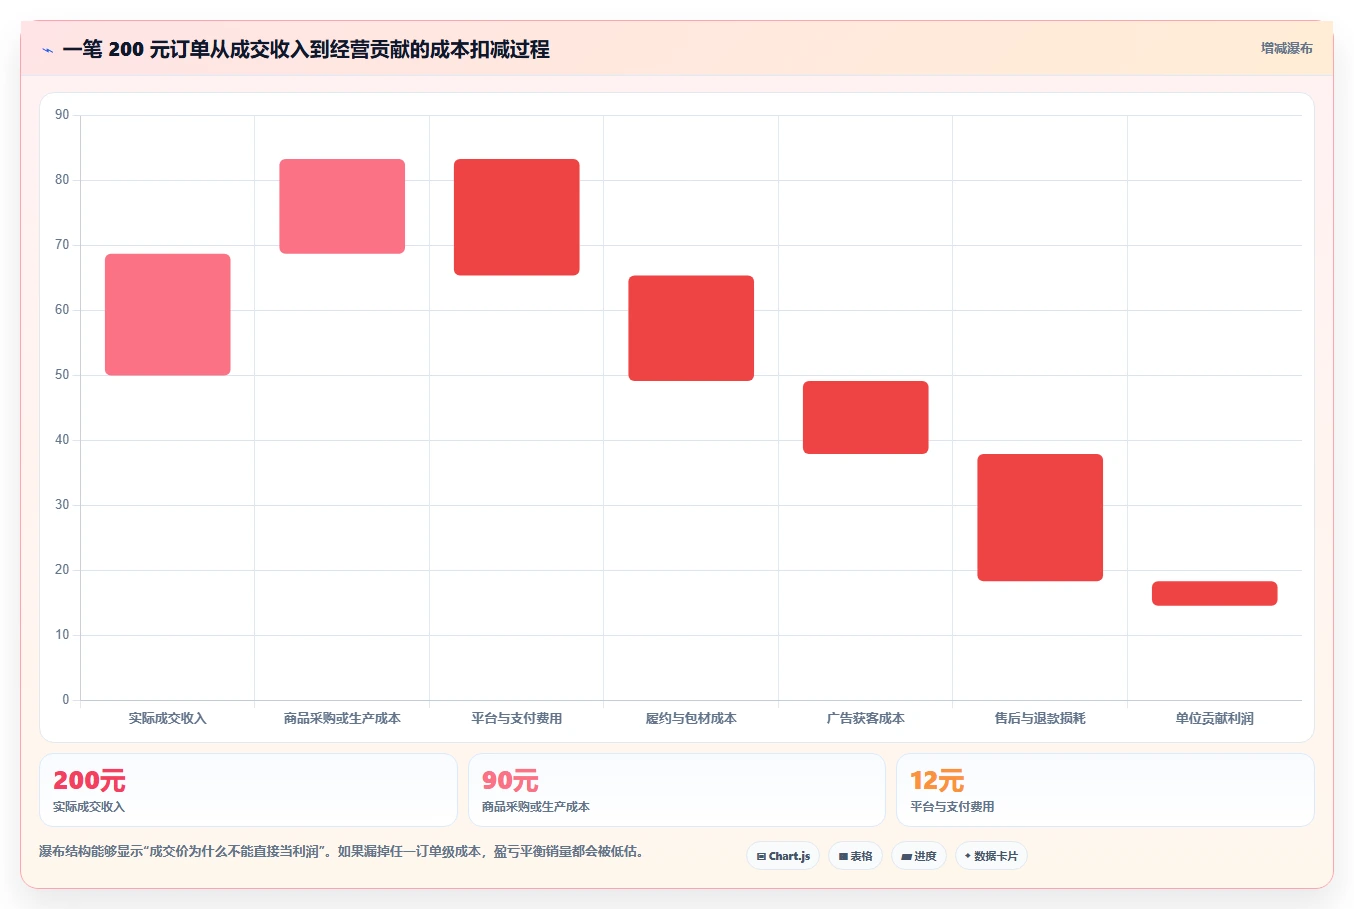Click the chart title about 200 元订单

[306, 49]
